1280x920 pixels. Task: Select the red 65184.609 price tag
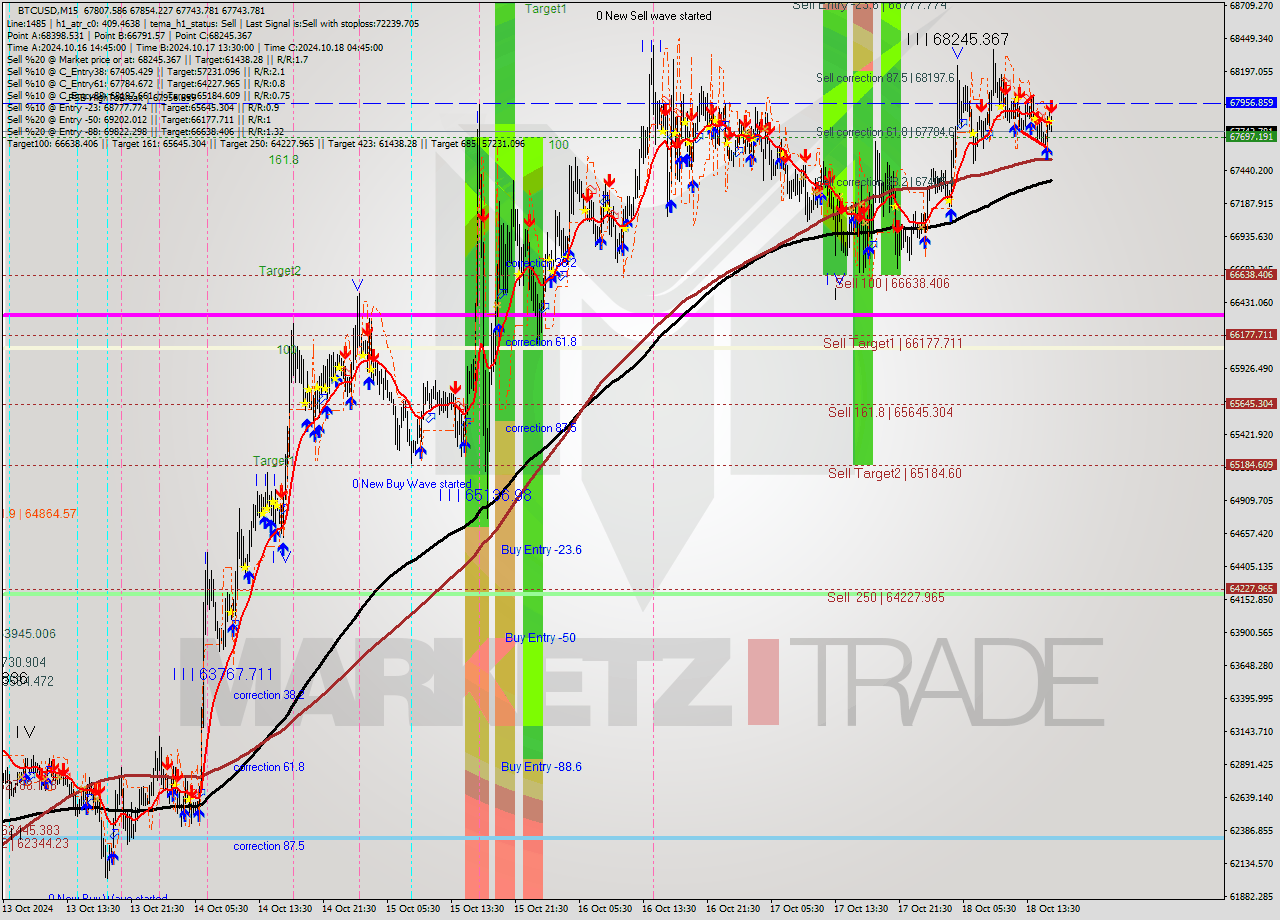pyautogui.click(x=1251, y=465)
